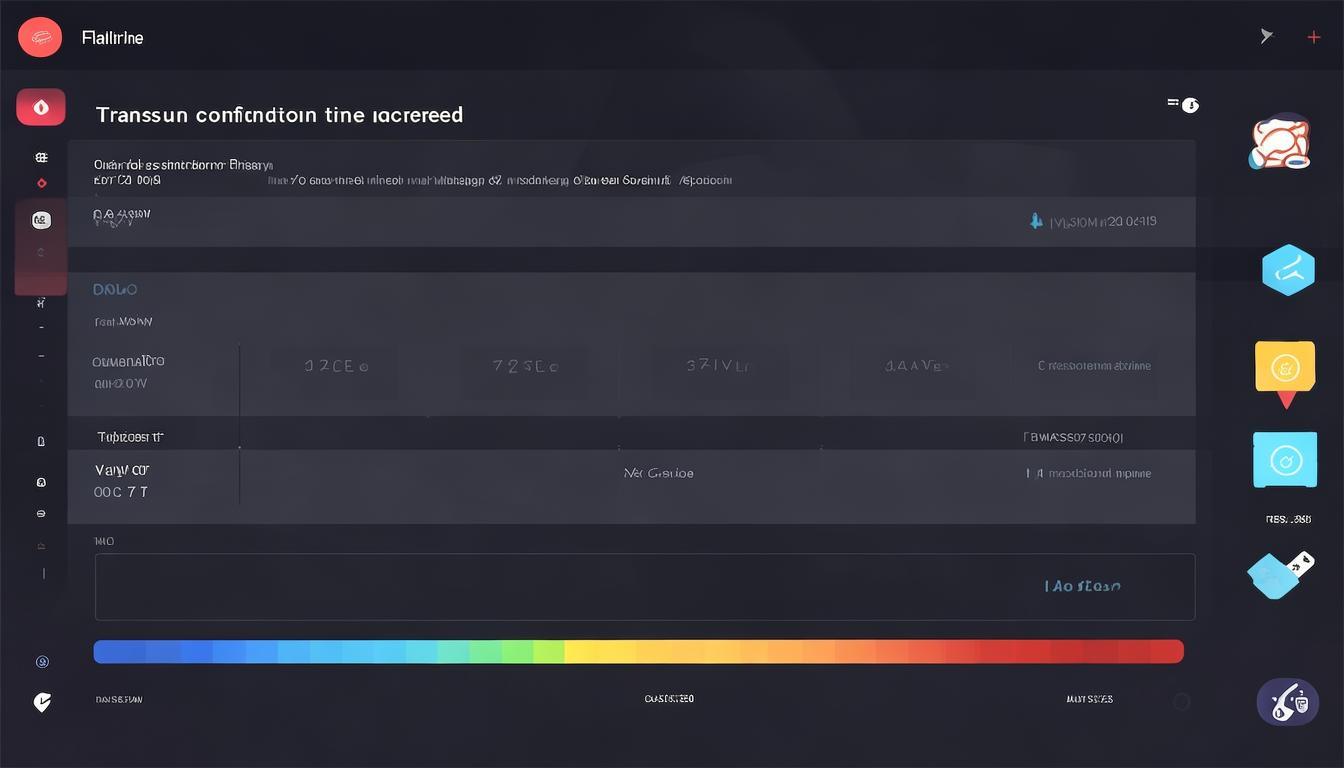Screen dimensions: 1344x768
Task: Select the red droplet sidebar button
Action: coord(41,107)
